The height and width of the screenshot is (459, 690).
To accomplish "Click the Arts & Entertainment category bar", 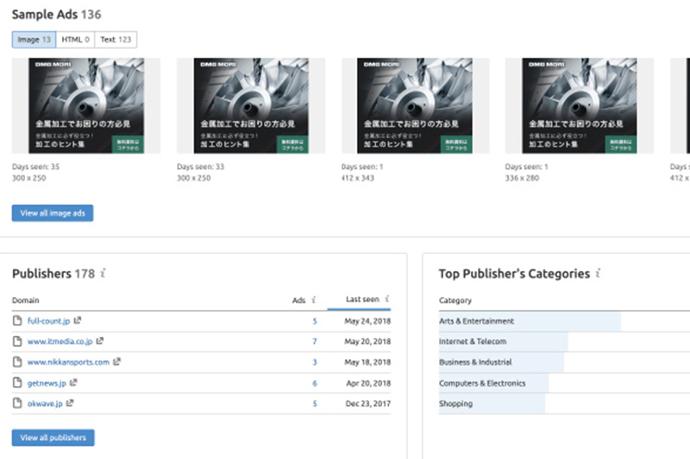I will point(529,321).
